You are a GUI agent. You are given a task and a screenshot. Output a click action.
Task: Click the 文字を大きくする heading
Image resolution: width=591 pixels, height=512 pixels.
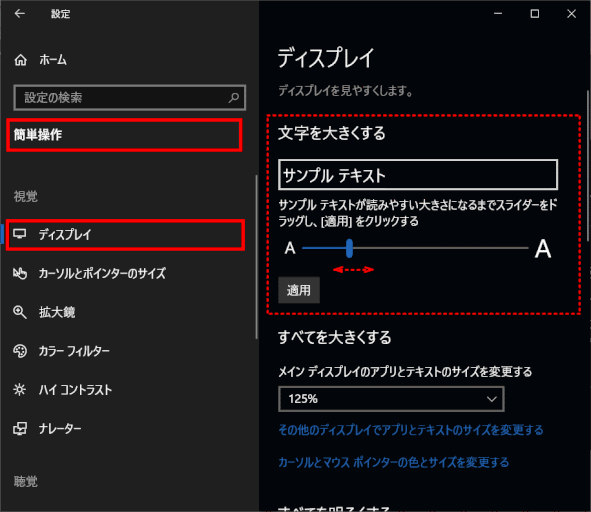(x=332, y=133)
